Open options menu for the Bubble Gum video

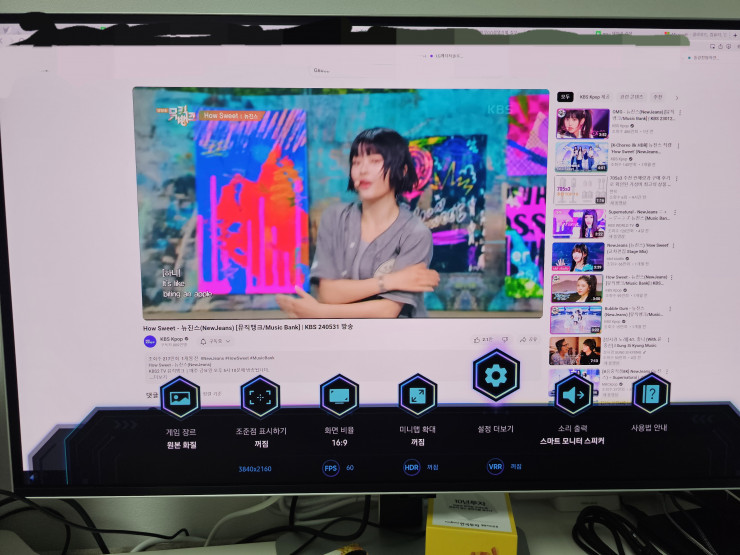[670, 309]
